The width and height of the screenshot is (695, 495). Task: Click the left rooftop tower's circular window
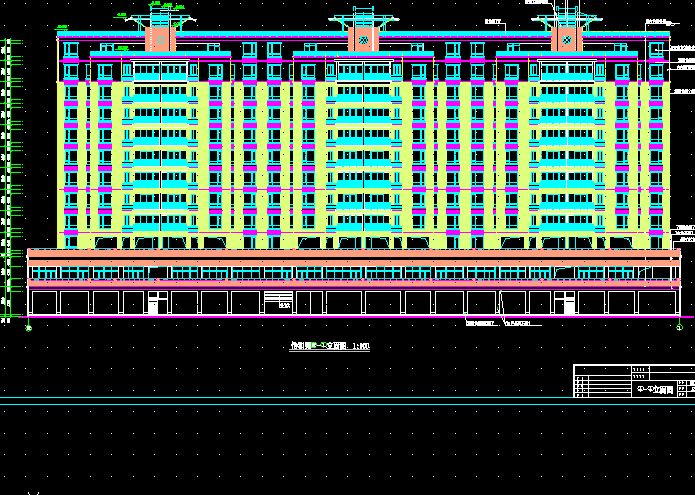click(x=161, y=40)
